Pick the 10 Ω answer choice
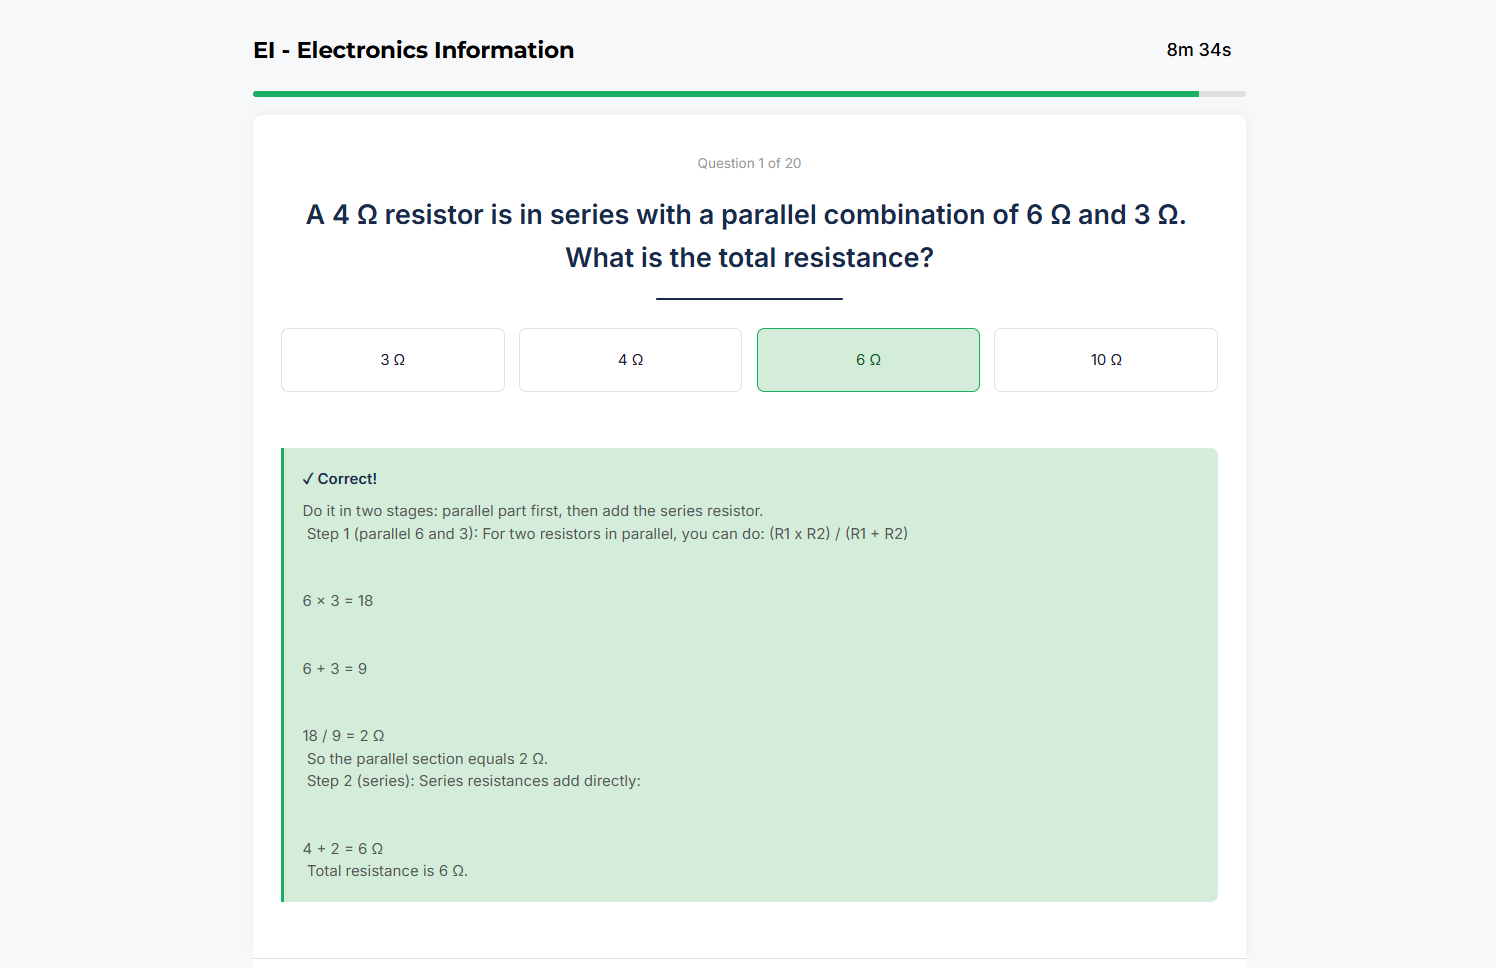The image size is (1496, 968). point(1105,359)
